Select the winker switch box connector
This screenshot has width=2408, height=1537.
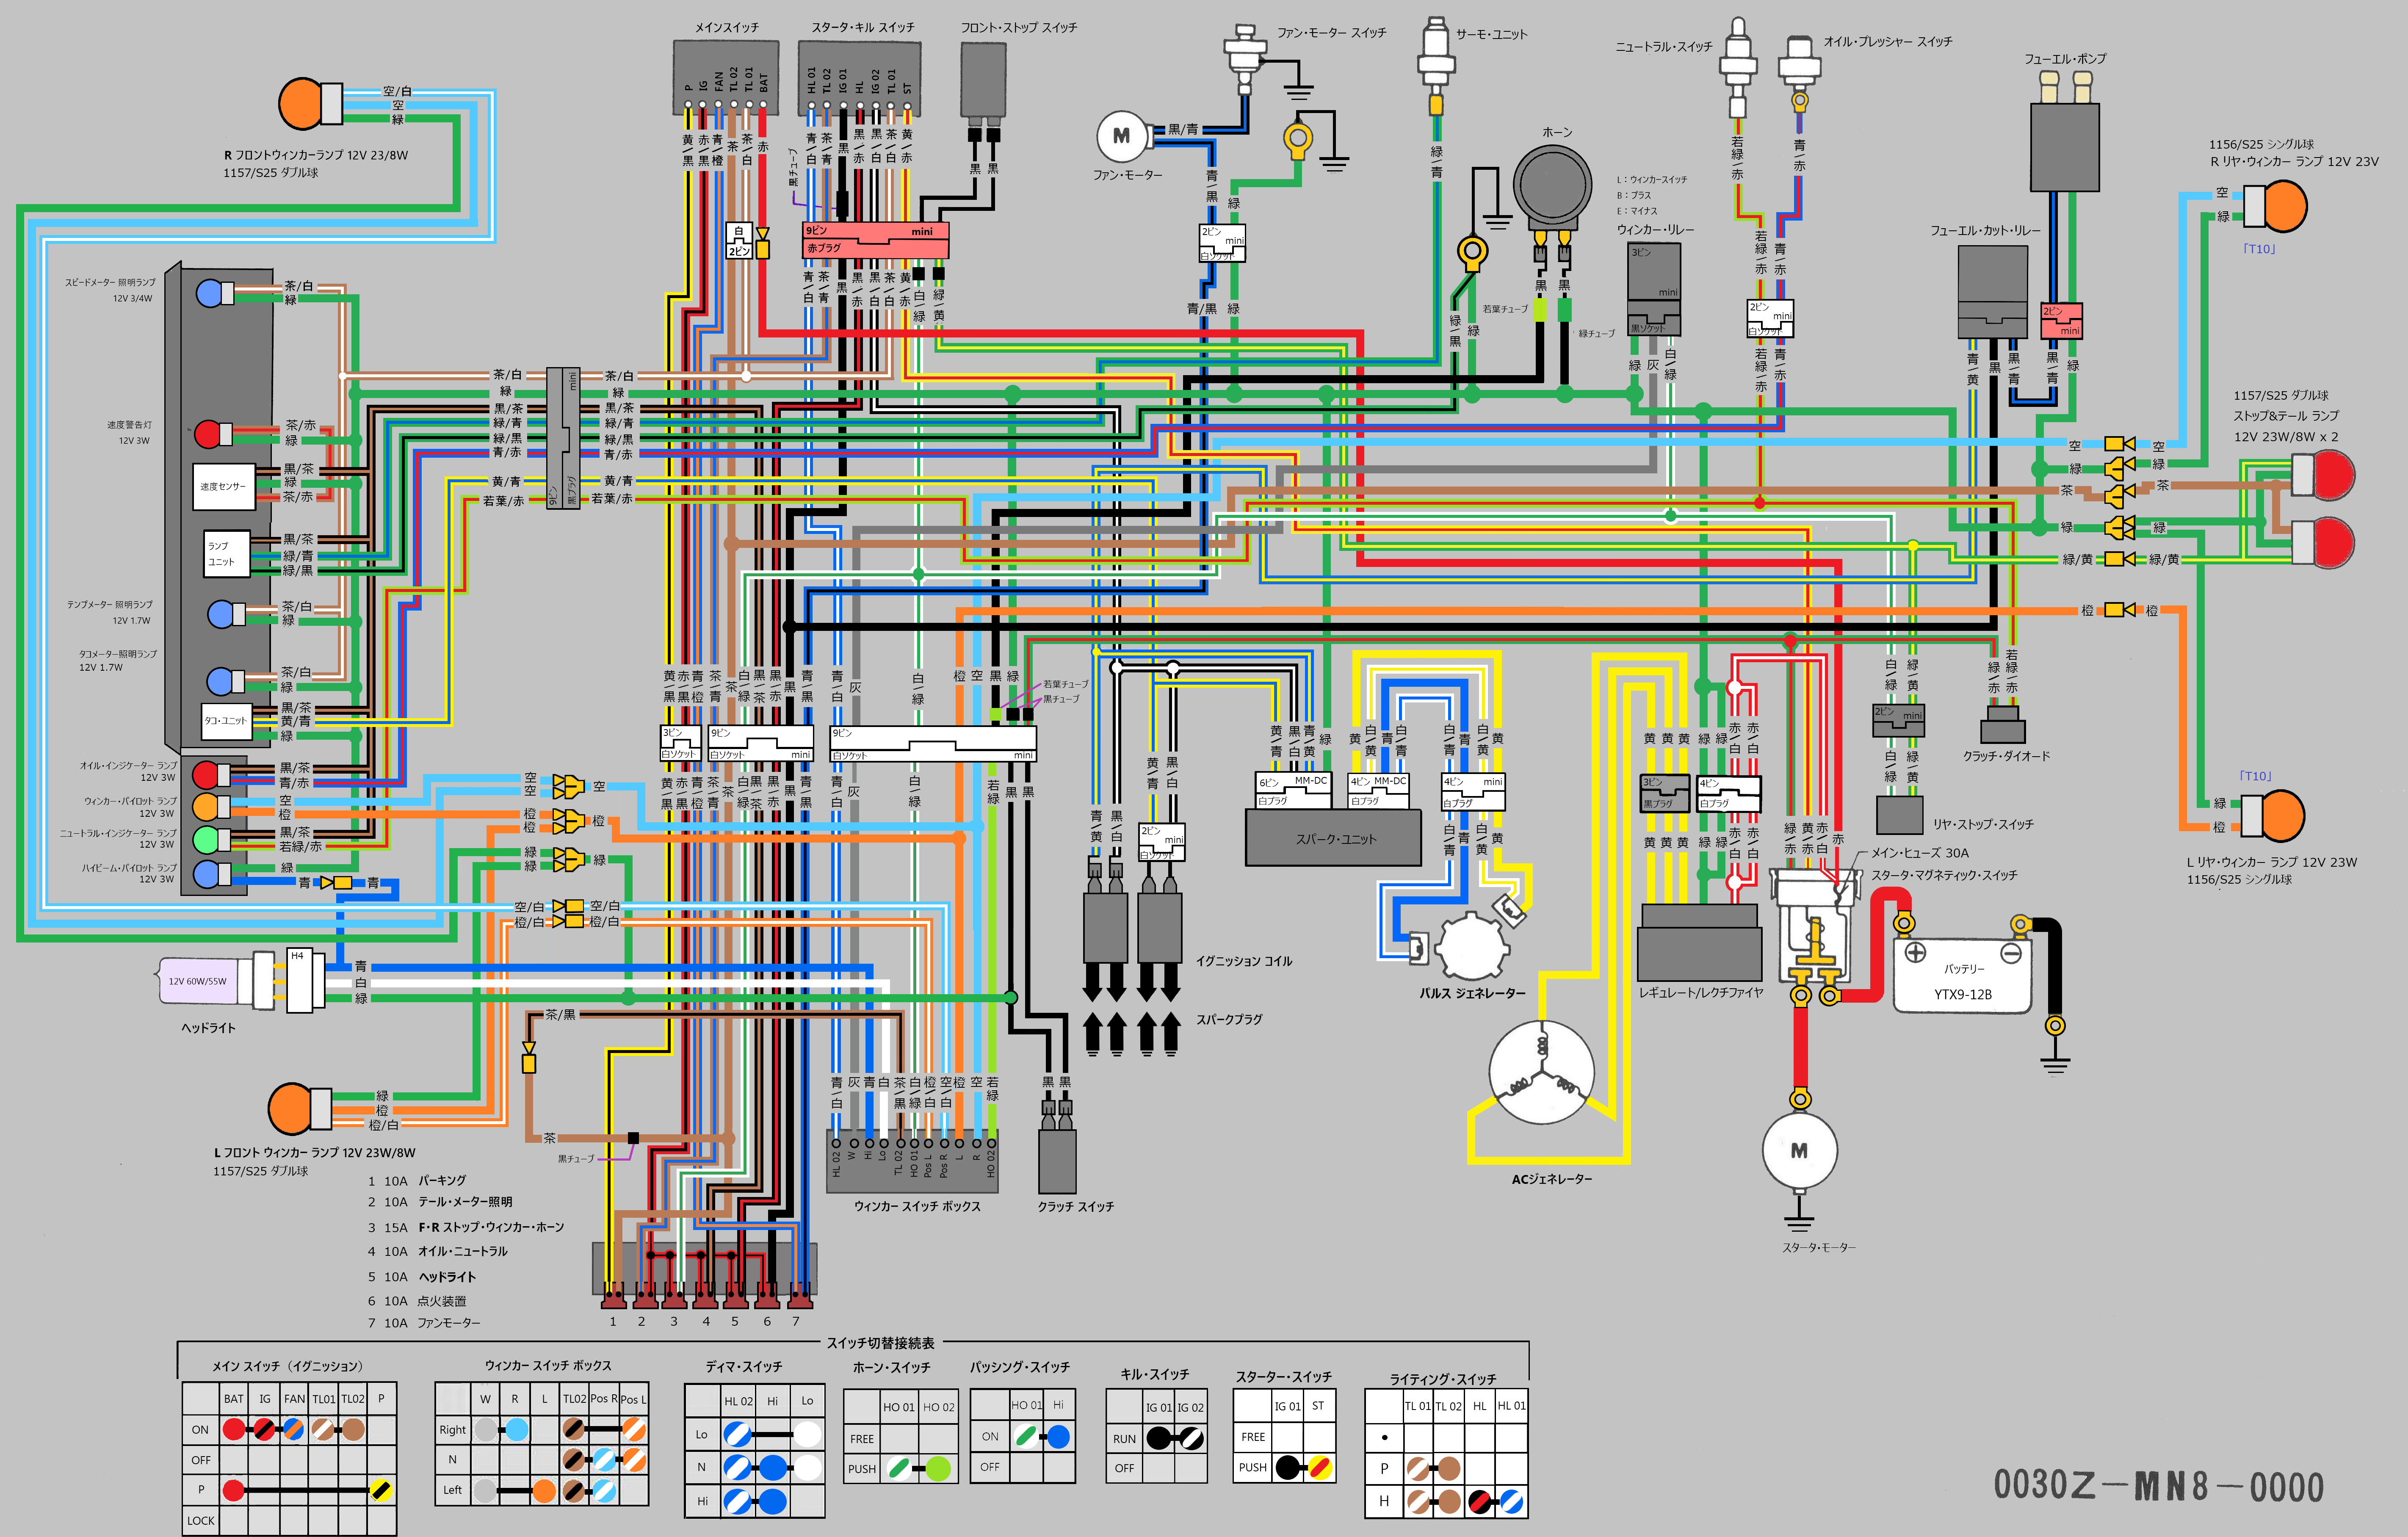pos(913,1161)
